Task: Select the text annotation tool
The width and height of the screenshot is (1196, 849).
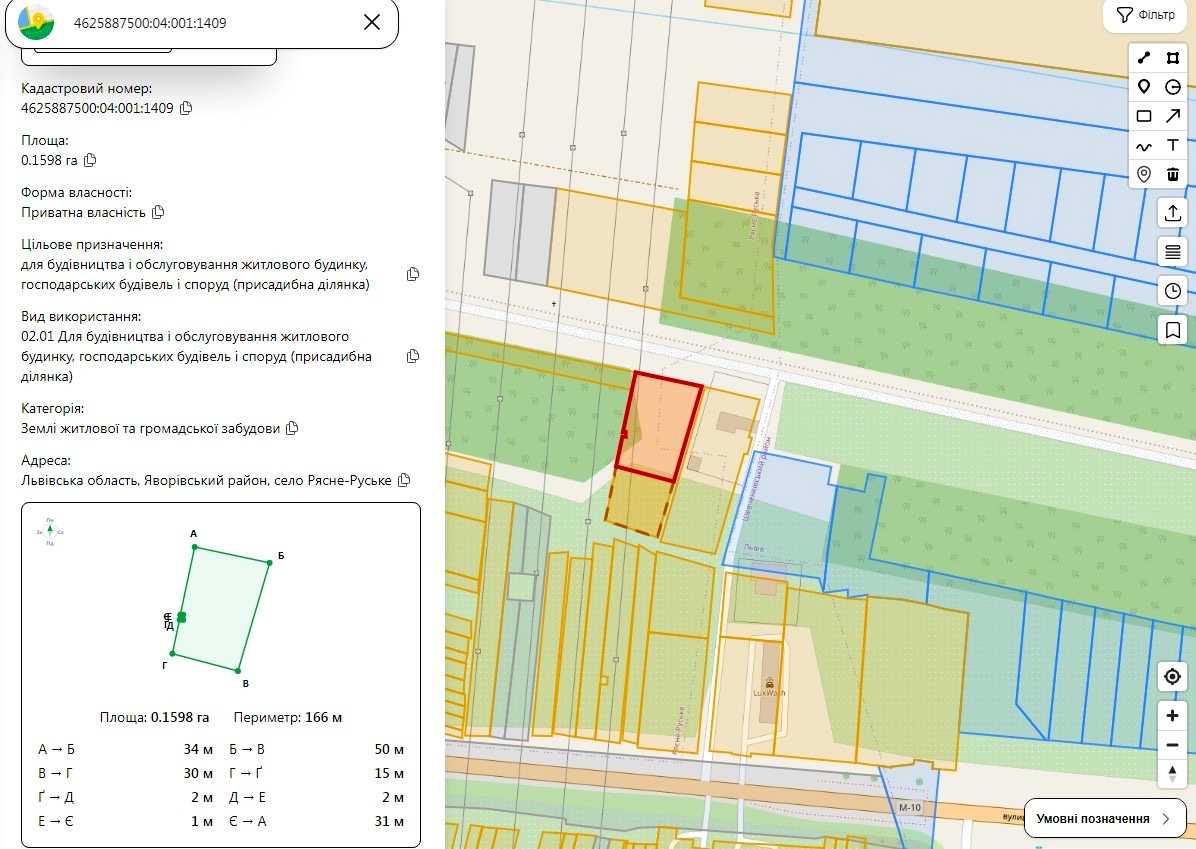Action: coord(1173,146)
